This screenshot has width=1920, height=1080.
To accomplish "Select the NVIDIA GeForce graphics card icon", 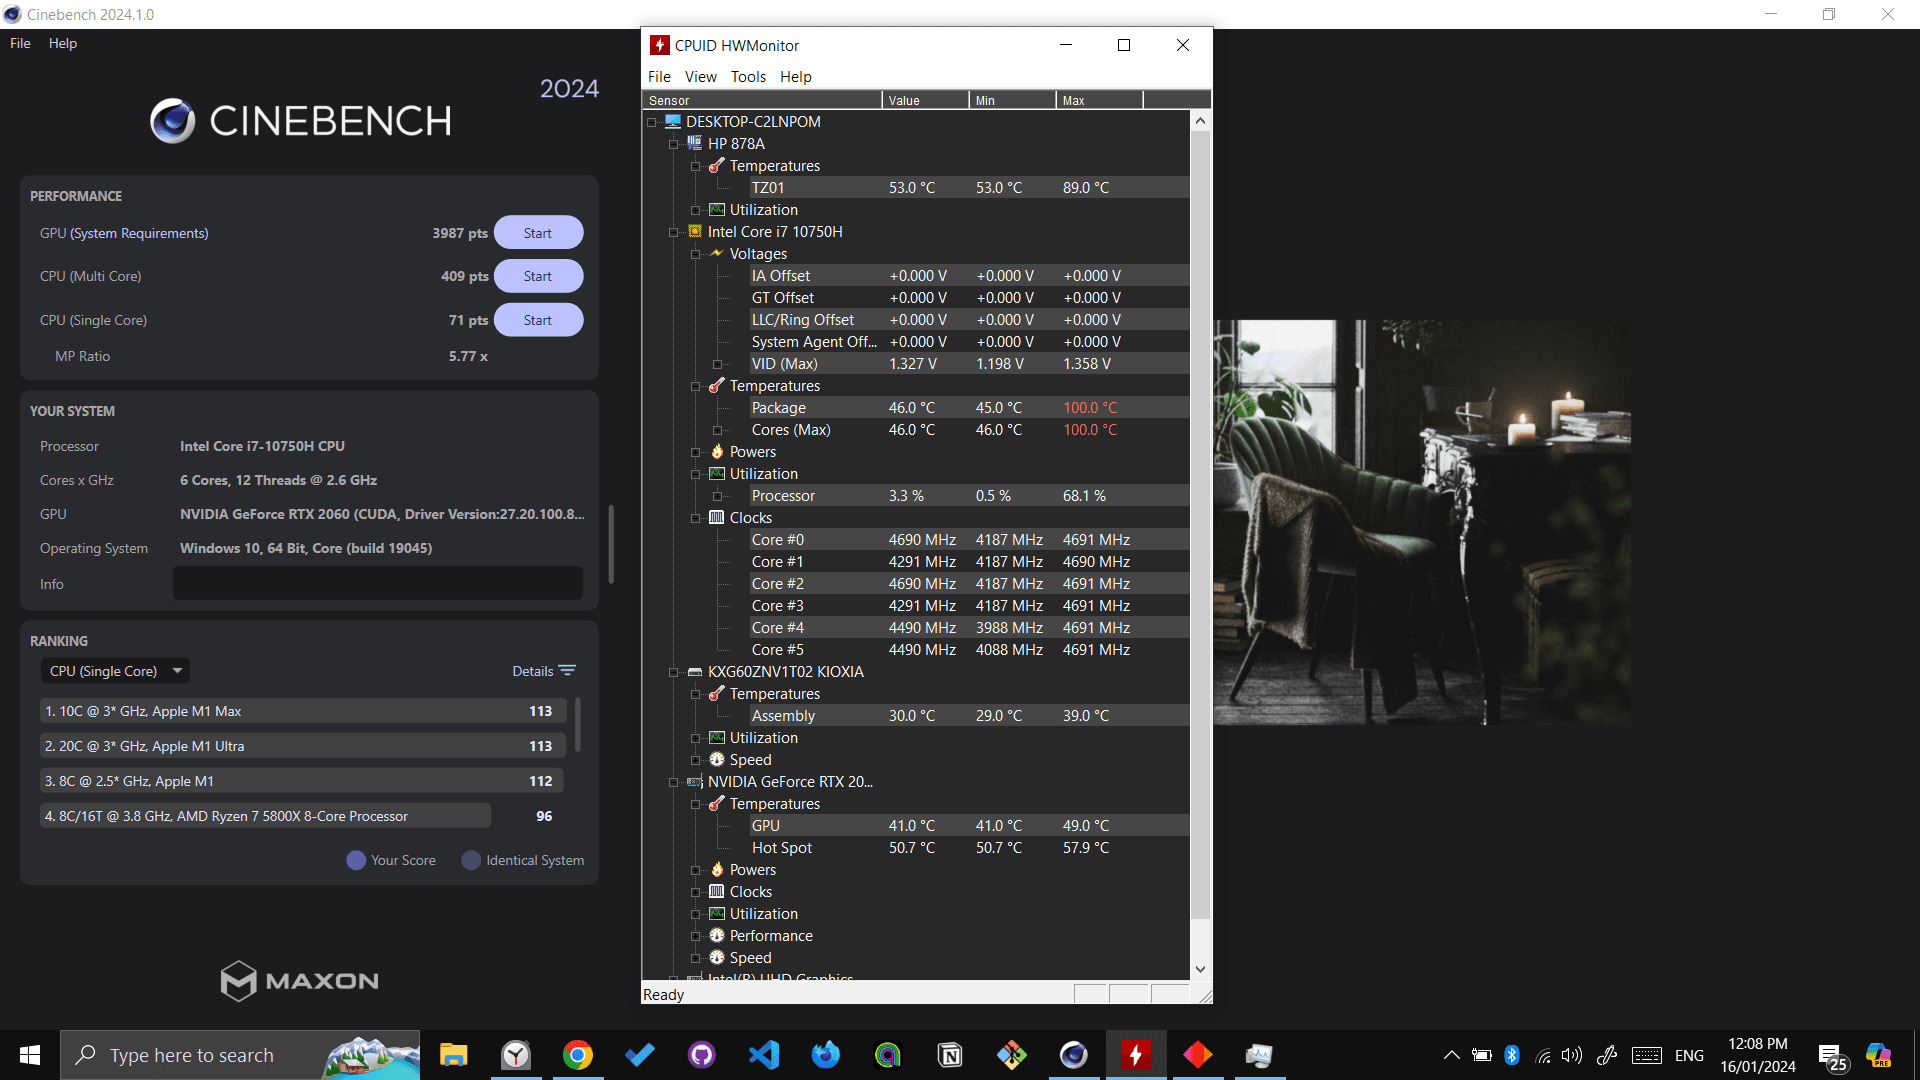I will click(695, 781).
